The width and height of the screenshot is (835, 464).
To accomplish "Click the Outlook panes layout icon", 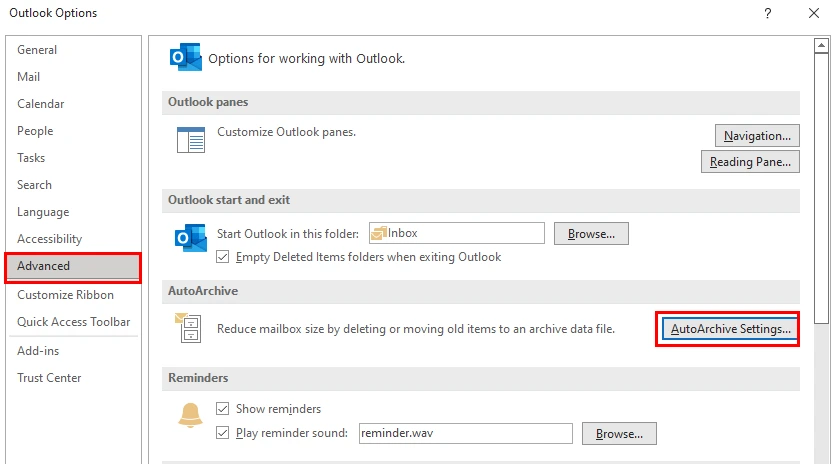I will point(191,140).
